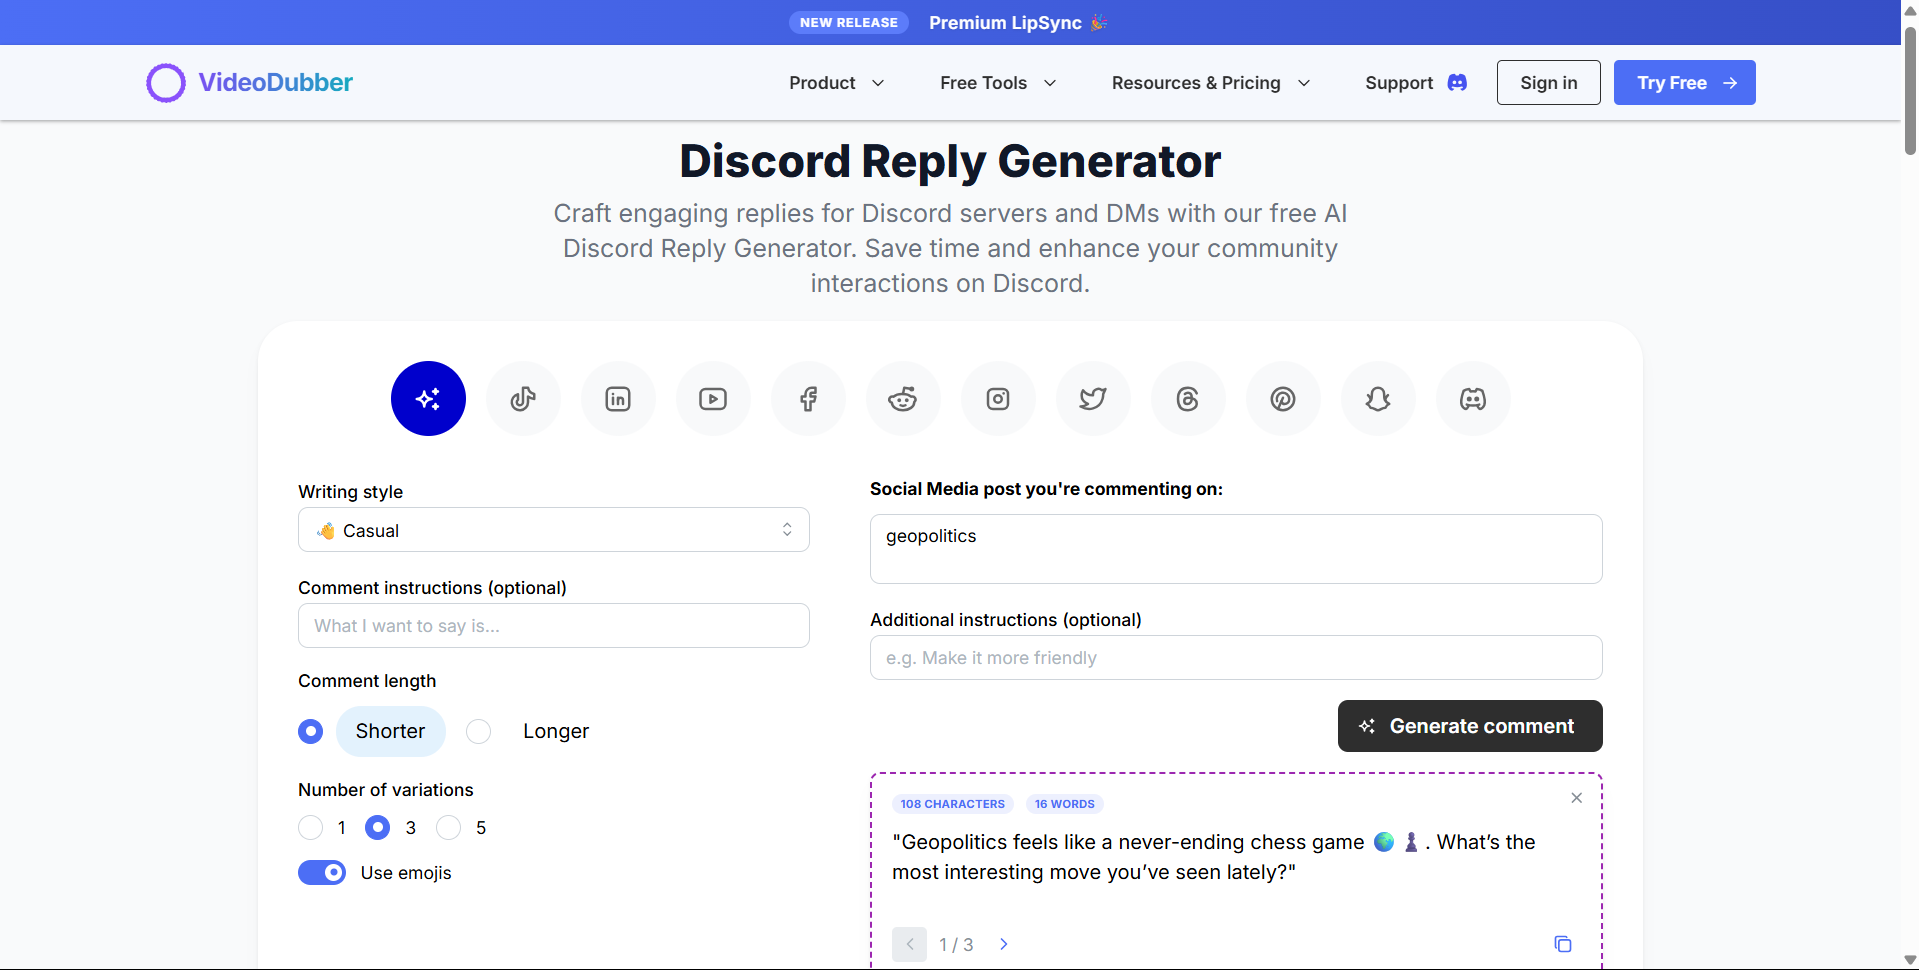This screenshot has width=1919, height=970.
Task: Click the Try Free button
Action: tap(1685, 83)
